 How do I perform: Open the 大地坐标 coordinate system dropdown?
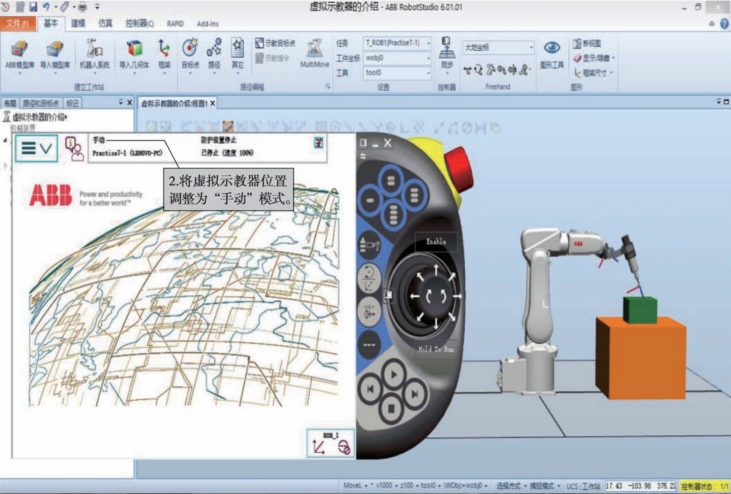coord(497,47)
